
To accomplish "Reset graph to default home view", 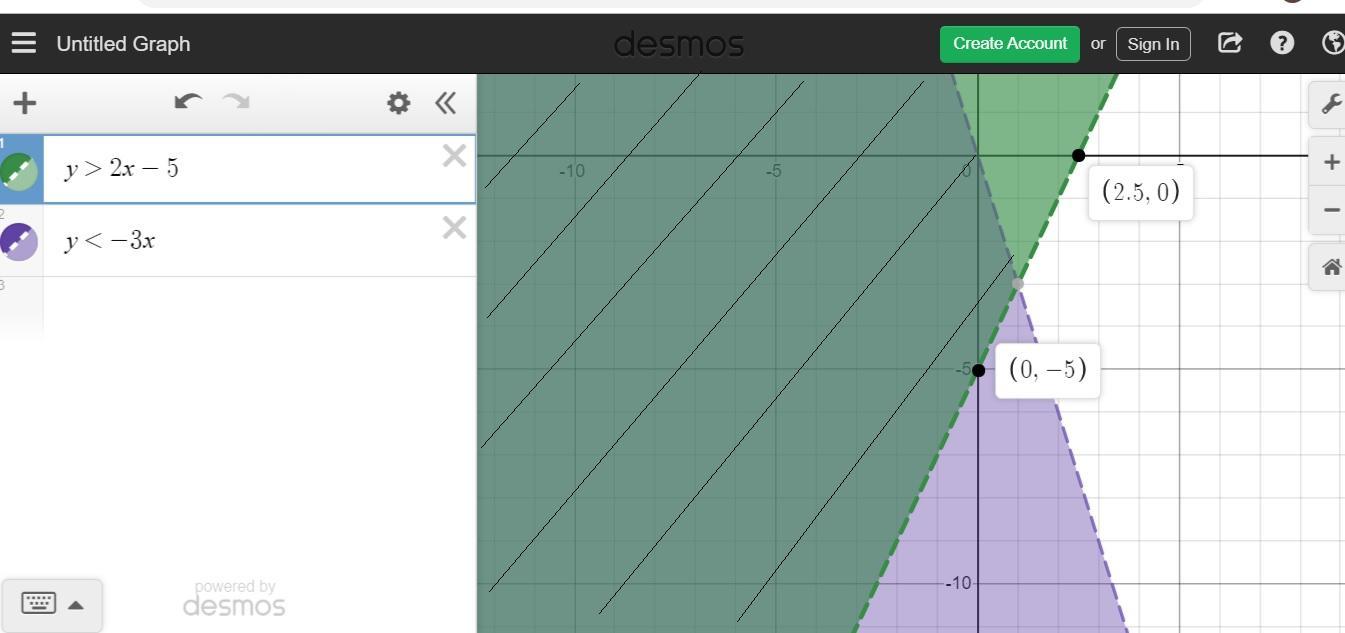I will [x=1330, y=267].
